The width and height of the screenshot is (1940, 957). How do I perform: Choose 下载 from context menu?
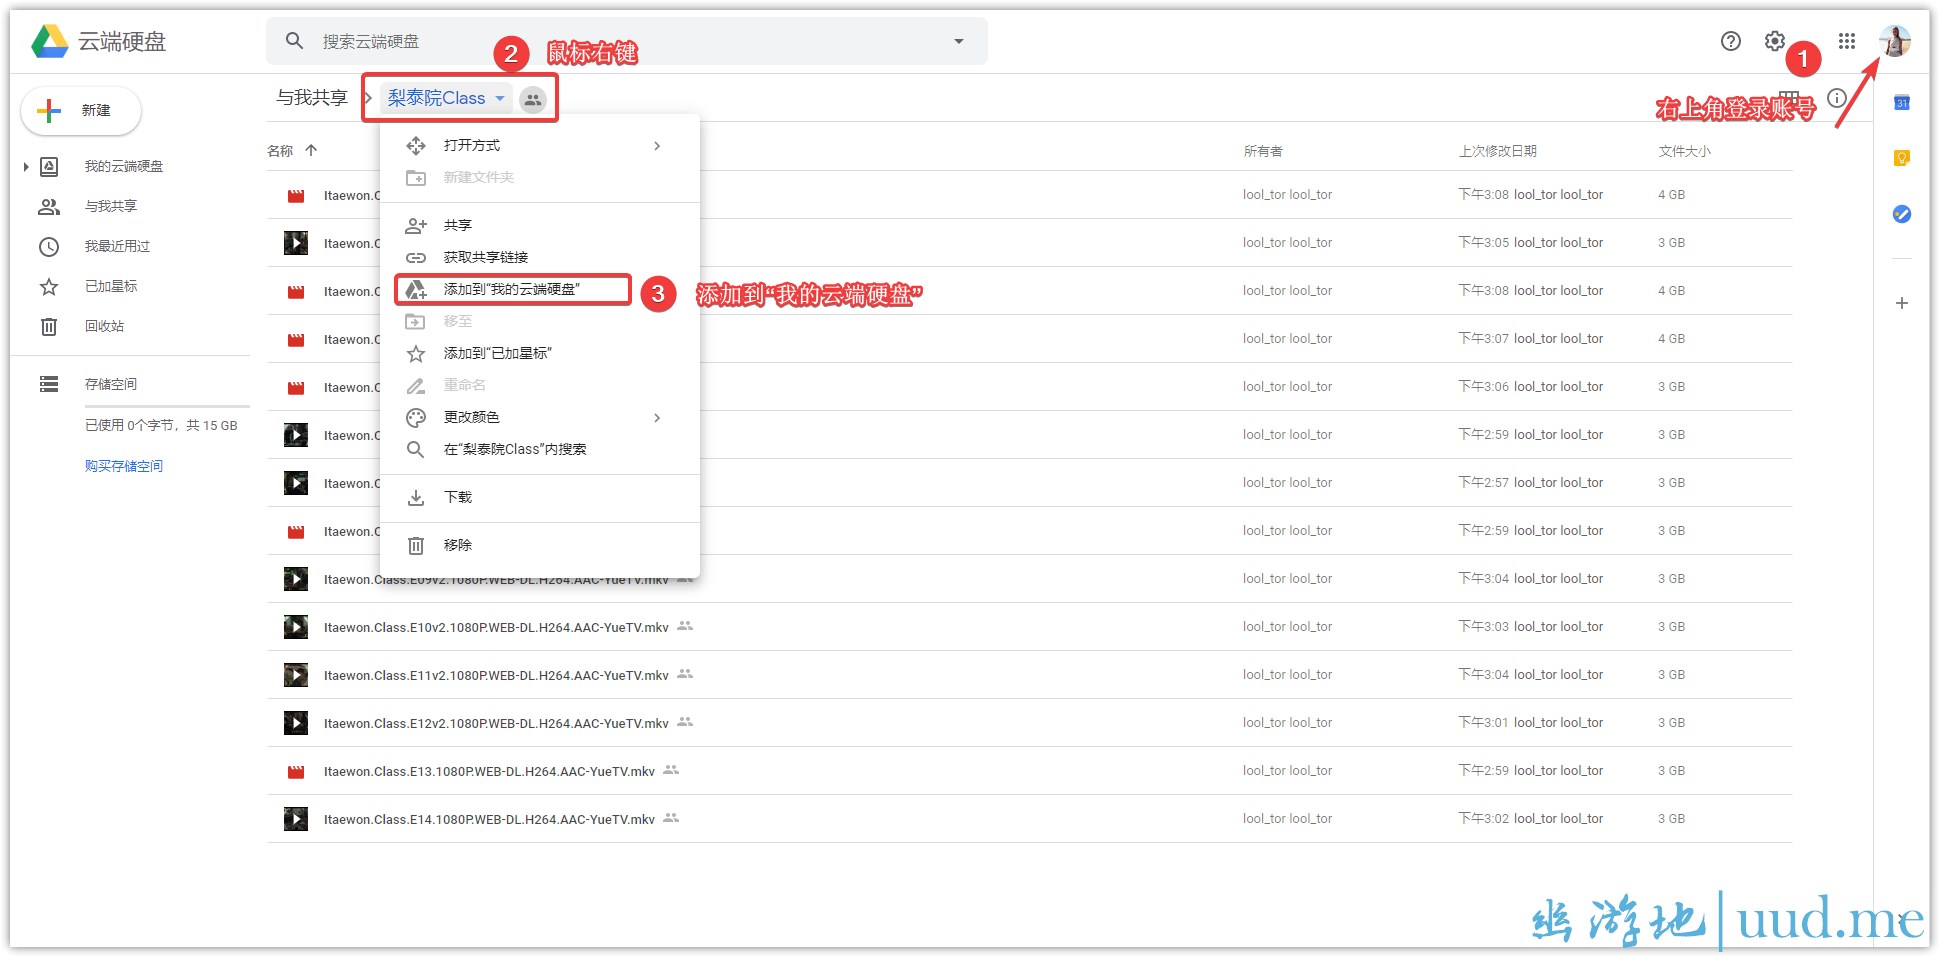pyautogui.click(x=458, y=498)
